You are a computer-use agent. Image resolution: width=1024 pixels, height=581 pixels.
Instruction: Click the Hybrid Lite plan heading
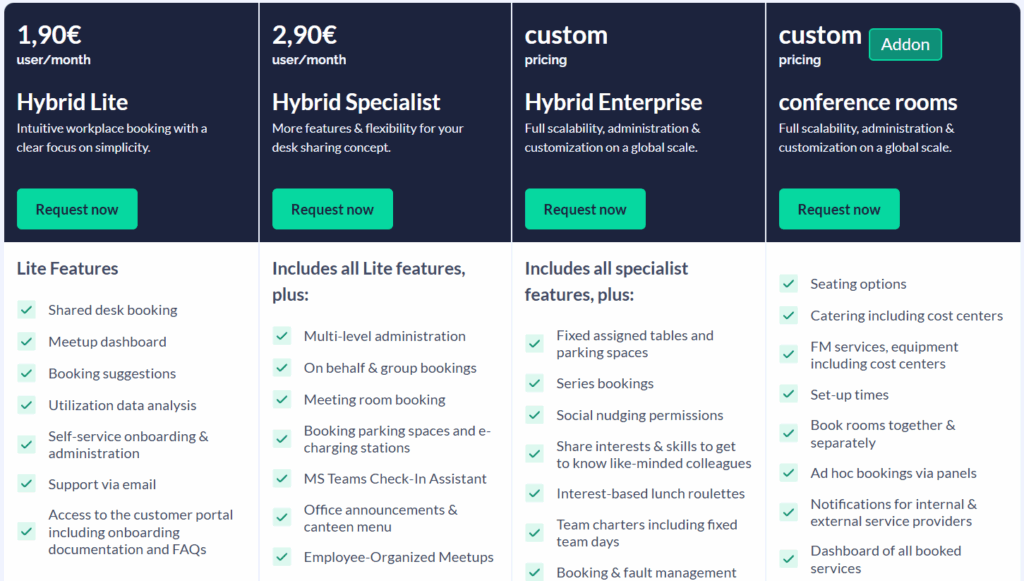[72, 102]
